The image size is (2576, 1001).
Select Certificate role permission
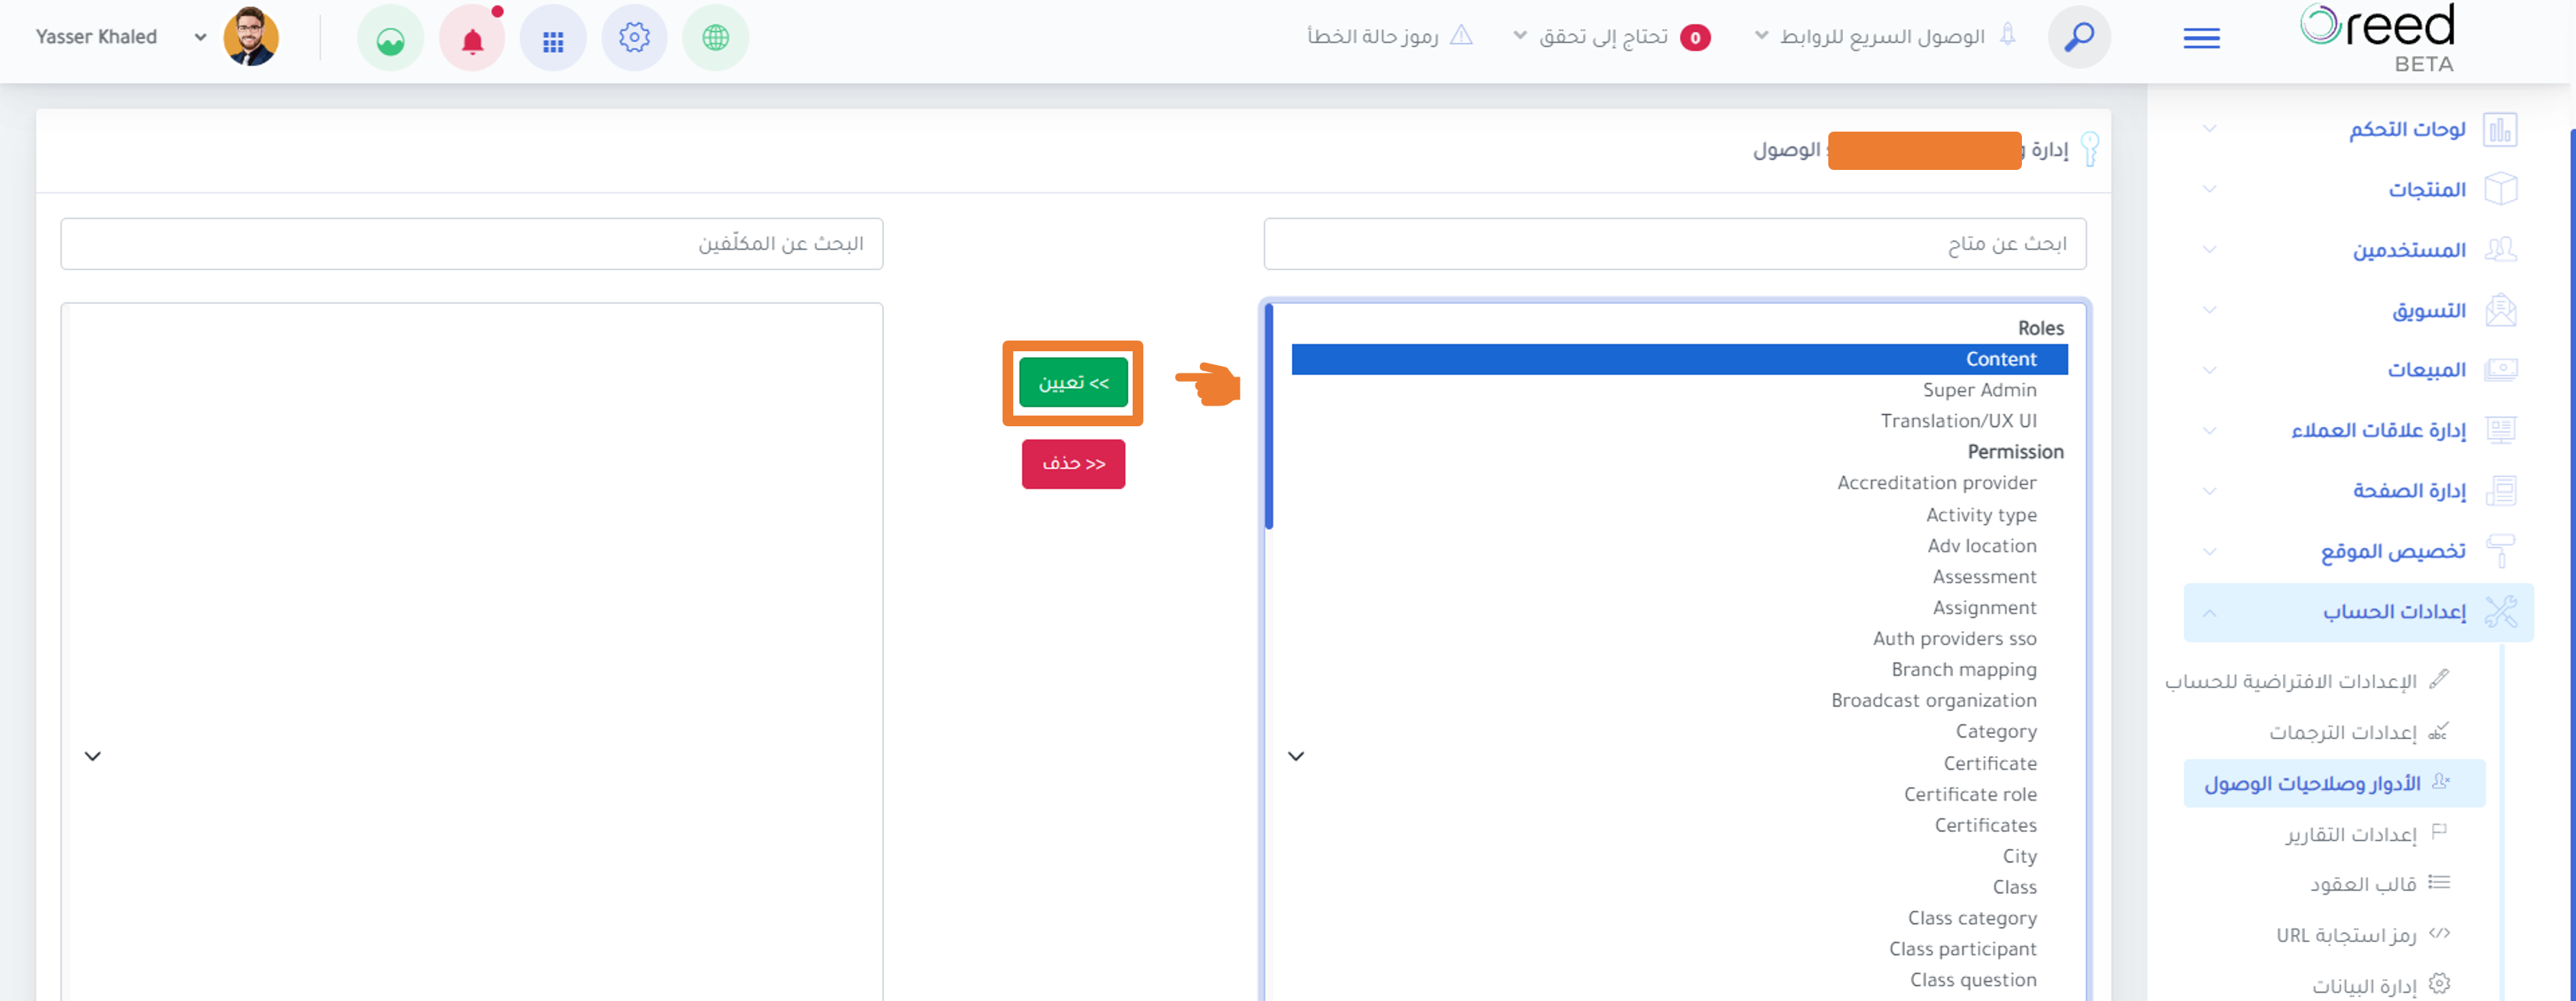pyautogui.click(x=1679, y=794)
